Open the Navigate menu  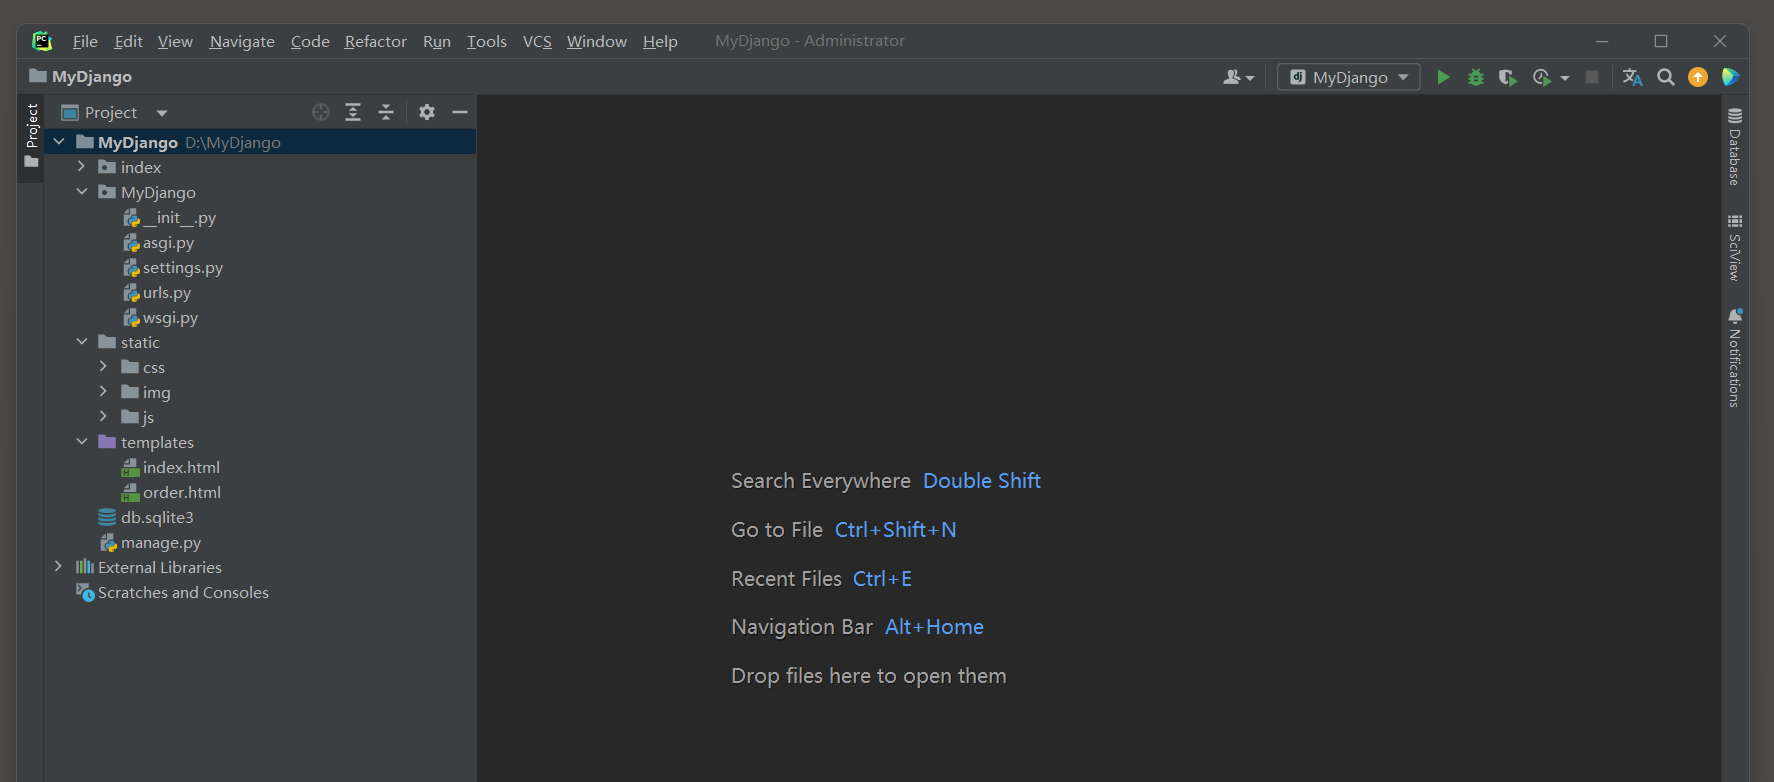click(242, 41)
